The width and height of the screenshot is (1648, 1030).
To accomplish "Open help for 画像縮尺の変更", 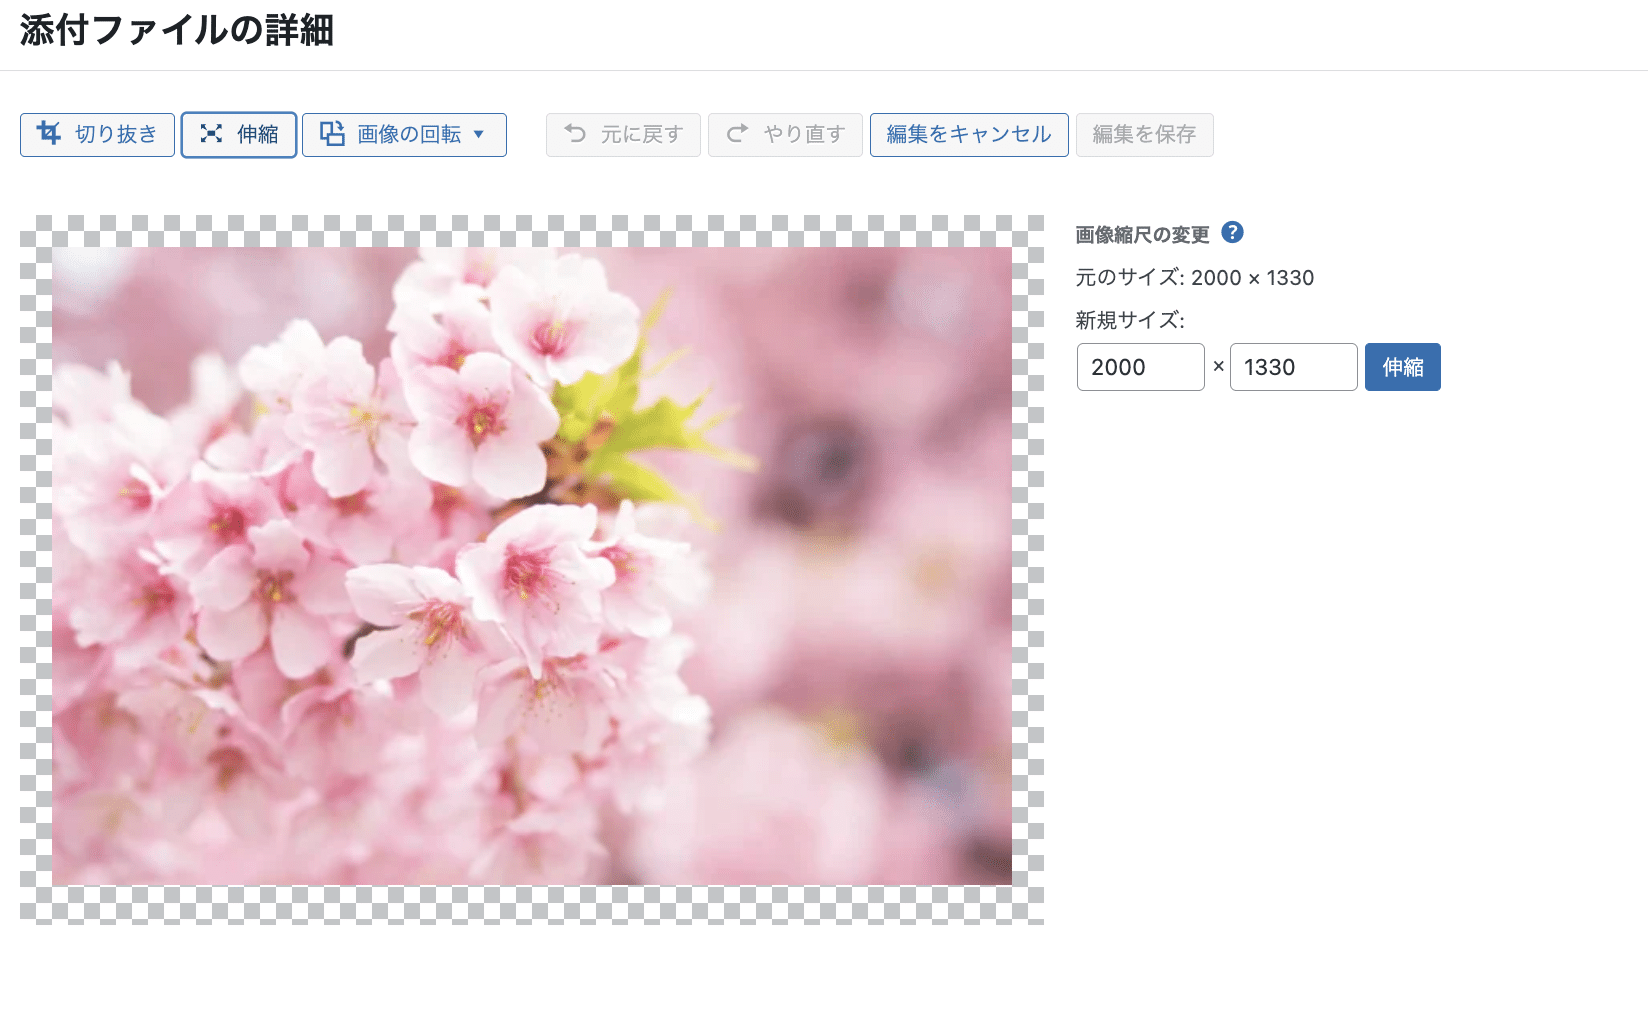I will [1233, 232].
